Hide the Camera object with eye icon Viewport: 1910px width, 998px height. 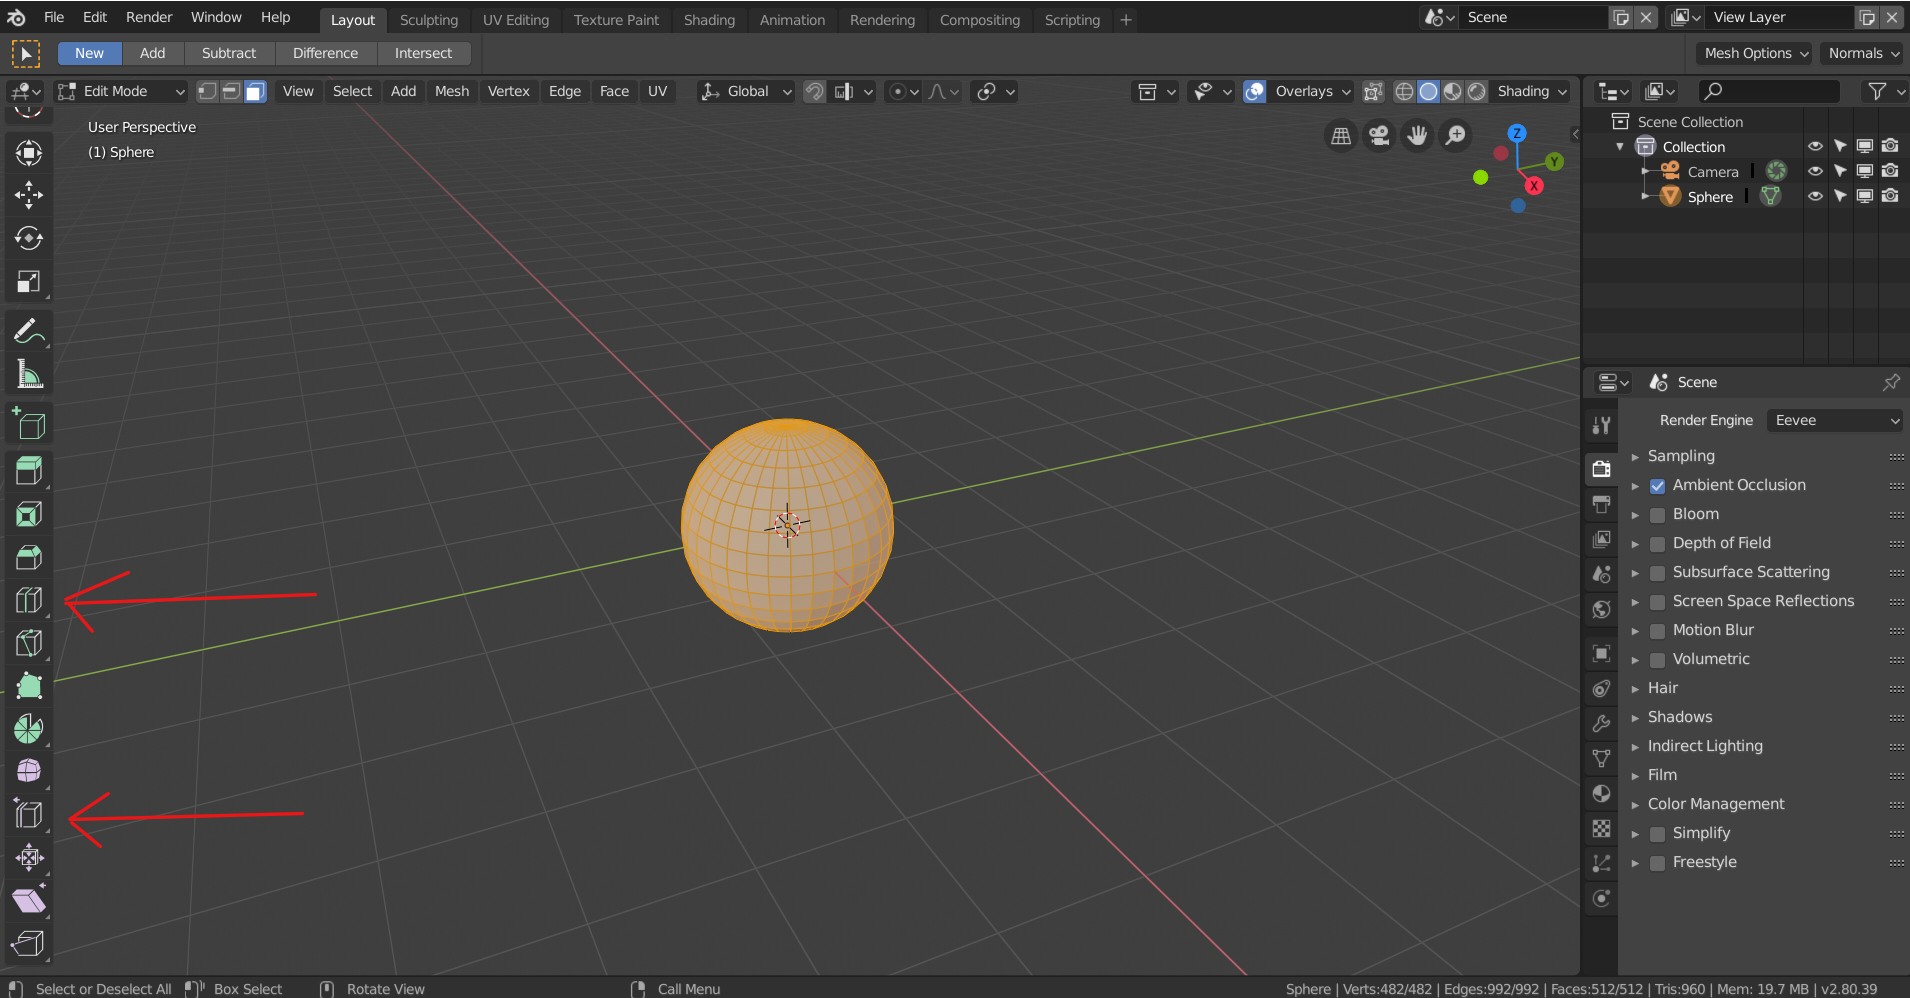click(x=1815, y=171)
